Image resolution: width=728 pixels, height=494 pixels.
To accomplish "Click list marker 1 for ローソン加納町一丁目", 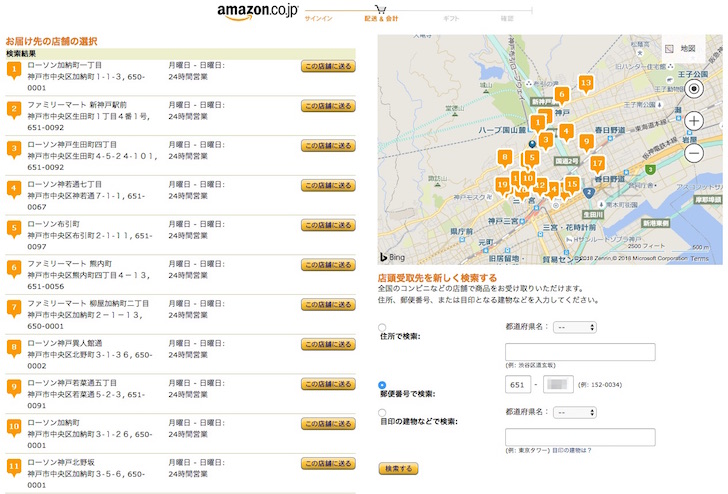I will click(x=14, y=71).
